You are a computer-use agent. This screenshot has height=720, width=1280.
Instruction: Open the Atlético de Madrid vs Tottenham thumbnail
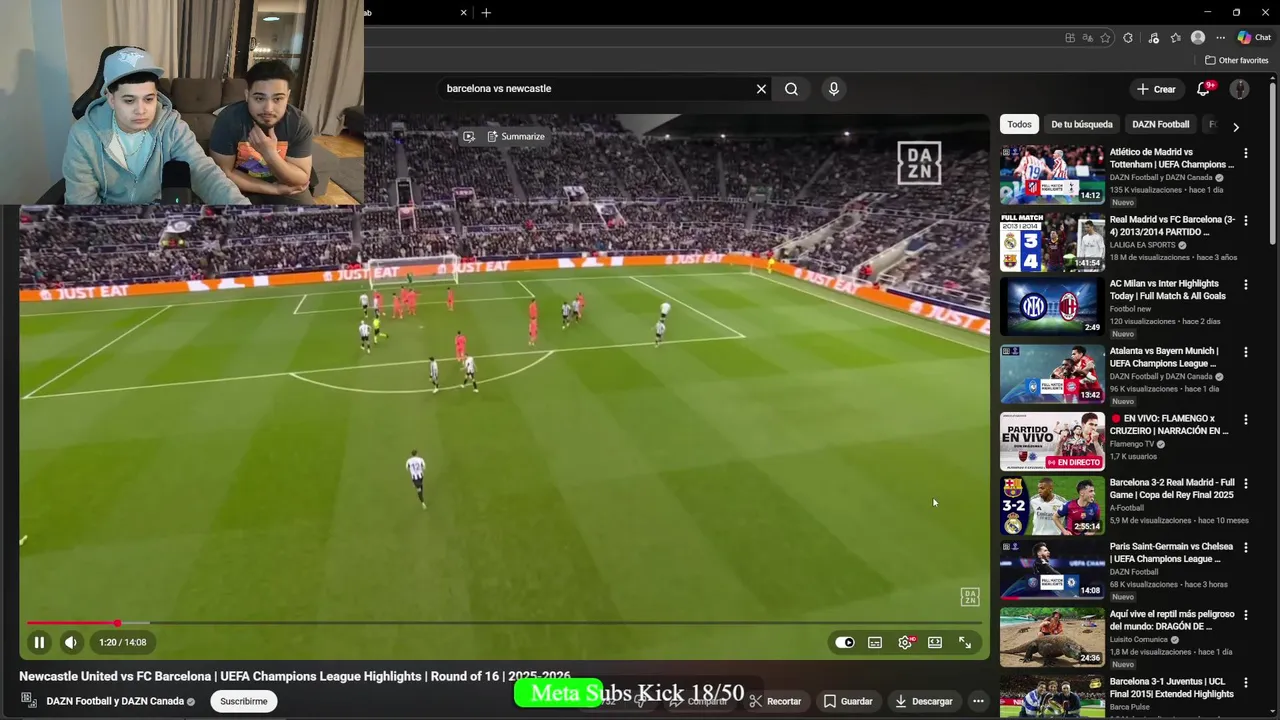click(x=1052, y=175)
